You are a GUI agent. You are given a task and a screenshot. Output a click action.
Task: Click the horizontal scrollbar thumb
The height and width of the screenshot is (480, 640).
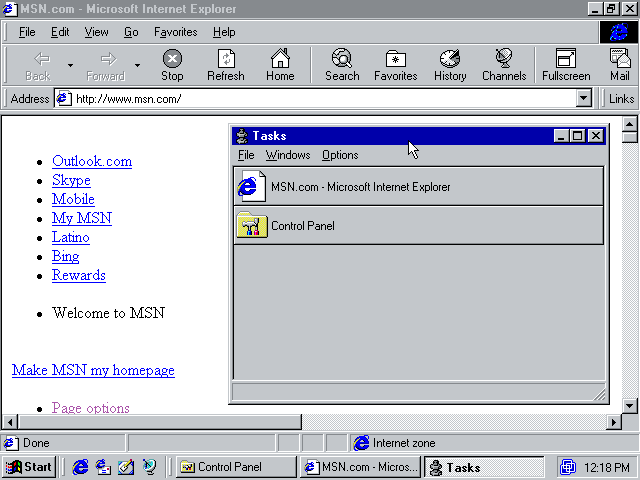[x=160, y=422]
